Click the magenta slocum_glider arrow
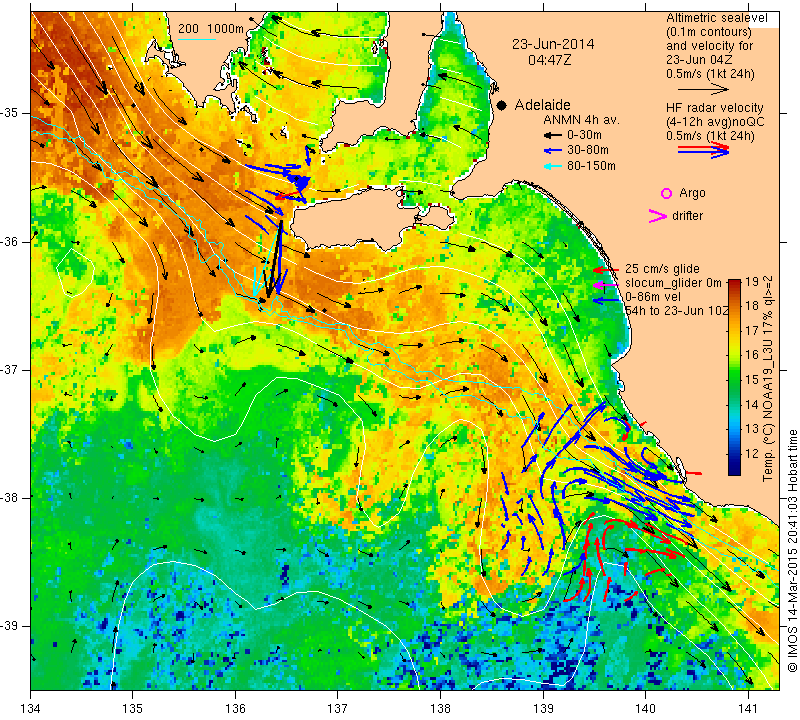This screenshot has height=720, width=800. coord(606,284)
